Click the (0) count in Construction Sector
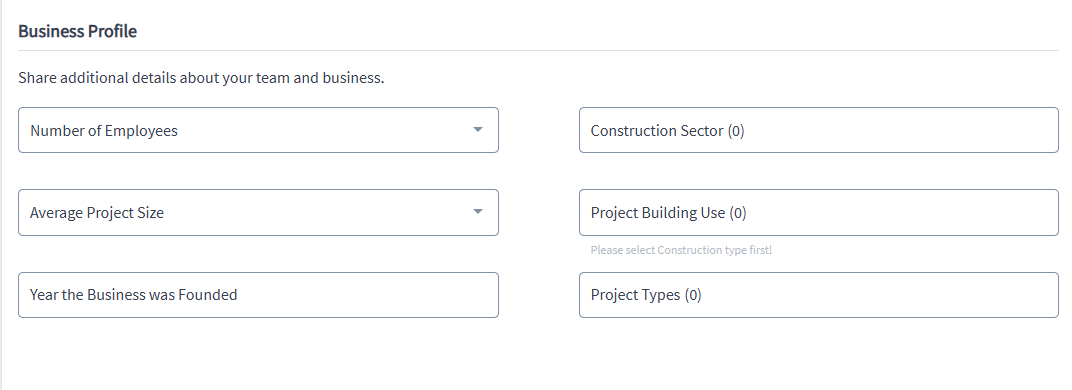The width and height of the screenshot is (1072, 390). coord(736,131)
